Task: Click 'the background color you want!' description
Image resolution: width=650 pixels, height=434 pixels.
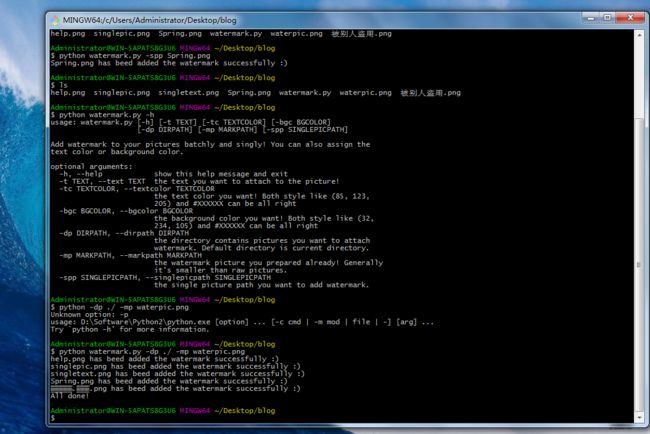Action: pos(264,218)
